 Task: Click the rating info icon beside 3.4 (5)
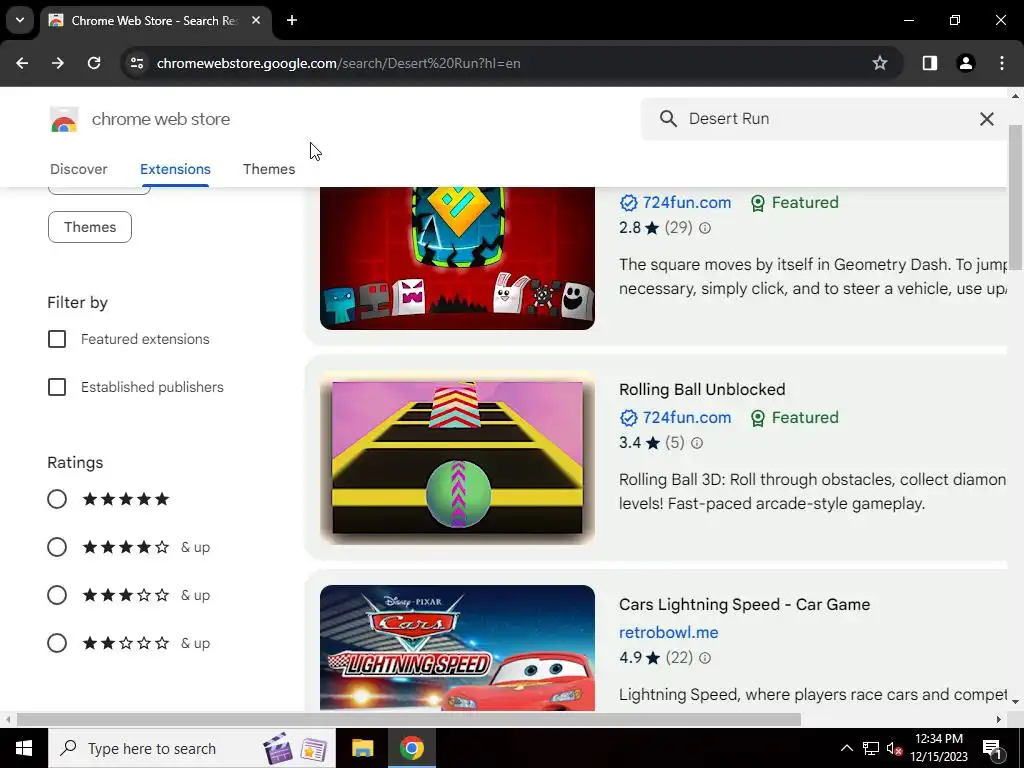697,443
